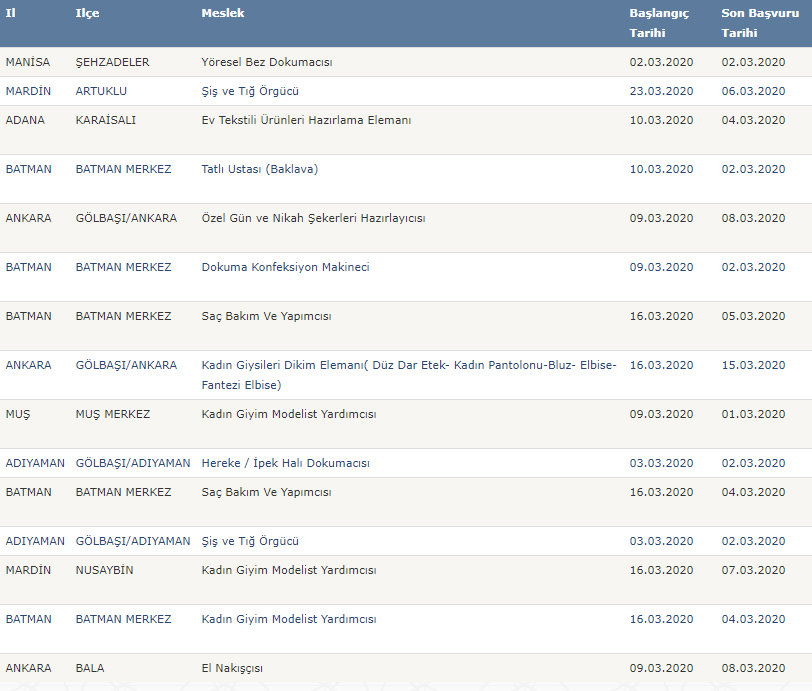
Task: Select the Tatlı Ustası (Baklava) row
Action: (x=259, y=169)
